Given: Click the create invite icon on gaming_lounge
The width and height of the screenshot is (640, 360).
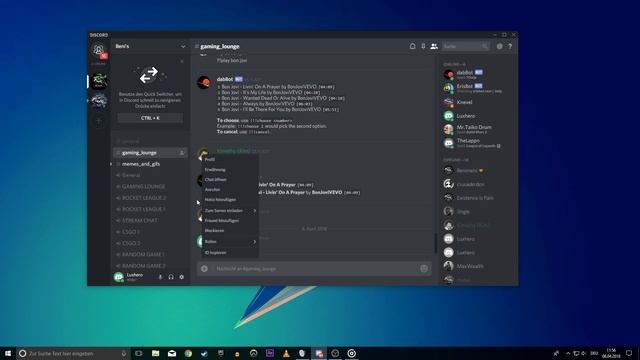Looking at the screenshot, I should [x=182, y=153].
